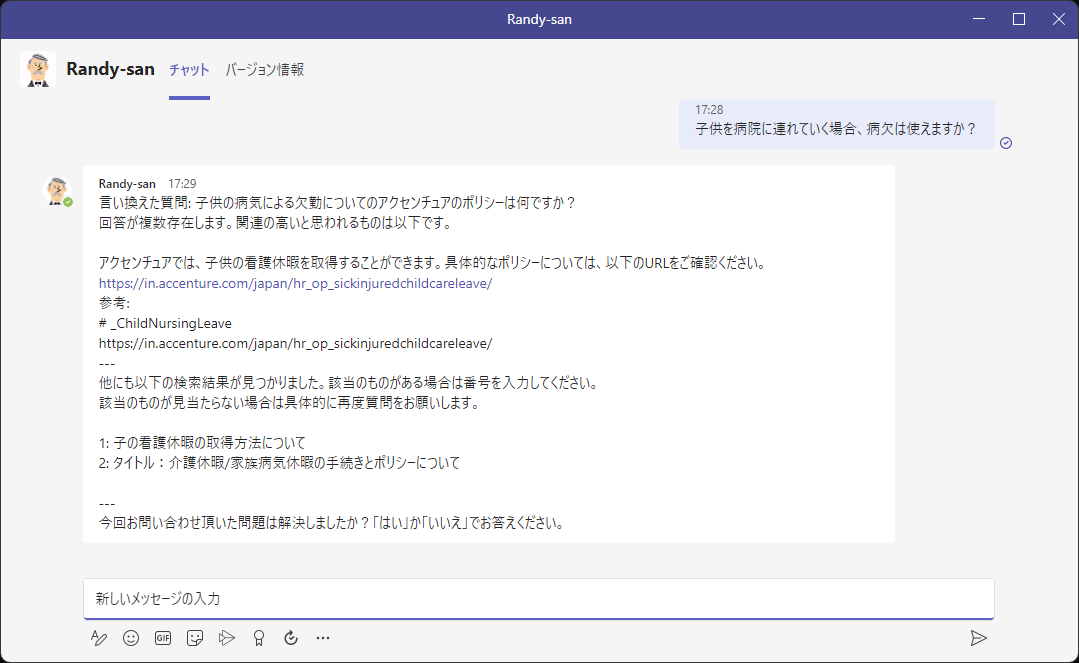Screen dimensions: 1079x663
Task: Send the message with the send arrow
Action: [979, 637]
